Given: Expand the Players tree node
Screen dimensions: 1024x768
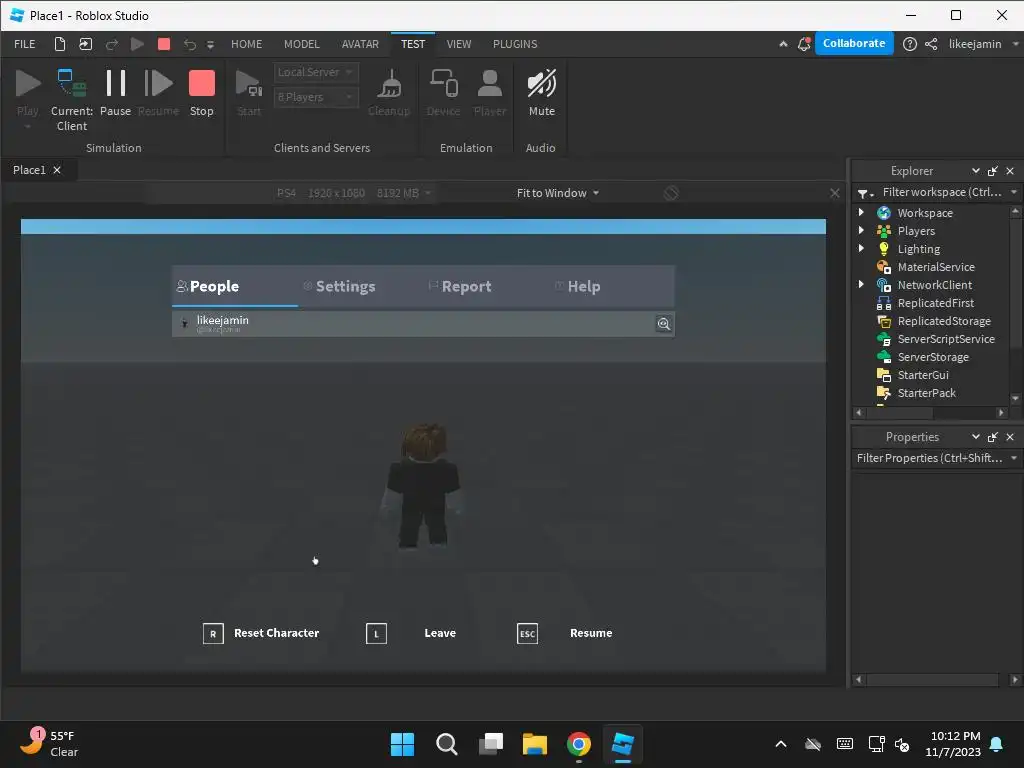Looking at the screenshot, I should pos(861,230).
